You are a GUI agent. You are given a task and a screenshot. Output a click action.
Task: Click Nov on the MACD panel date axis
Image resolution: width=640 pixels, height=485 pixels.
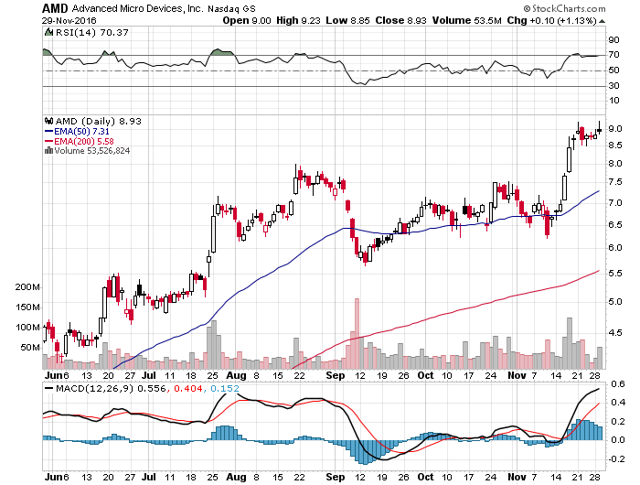pos(517,477)
